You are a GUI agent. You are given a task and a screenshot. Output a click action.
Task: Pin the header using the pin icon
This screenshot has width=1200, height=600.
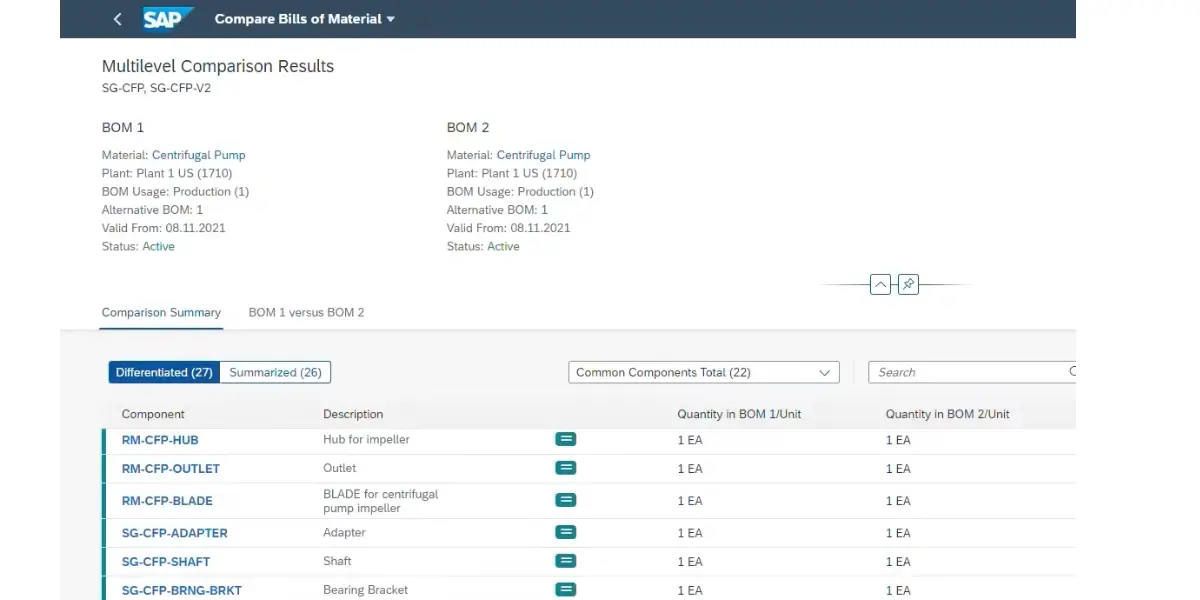908,285
